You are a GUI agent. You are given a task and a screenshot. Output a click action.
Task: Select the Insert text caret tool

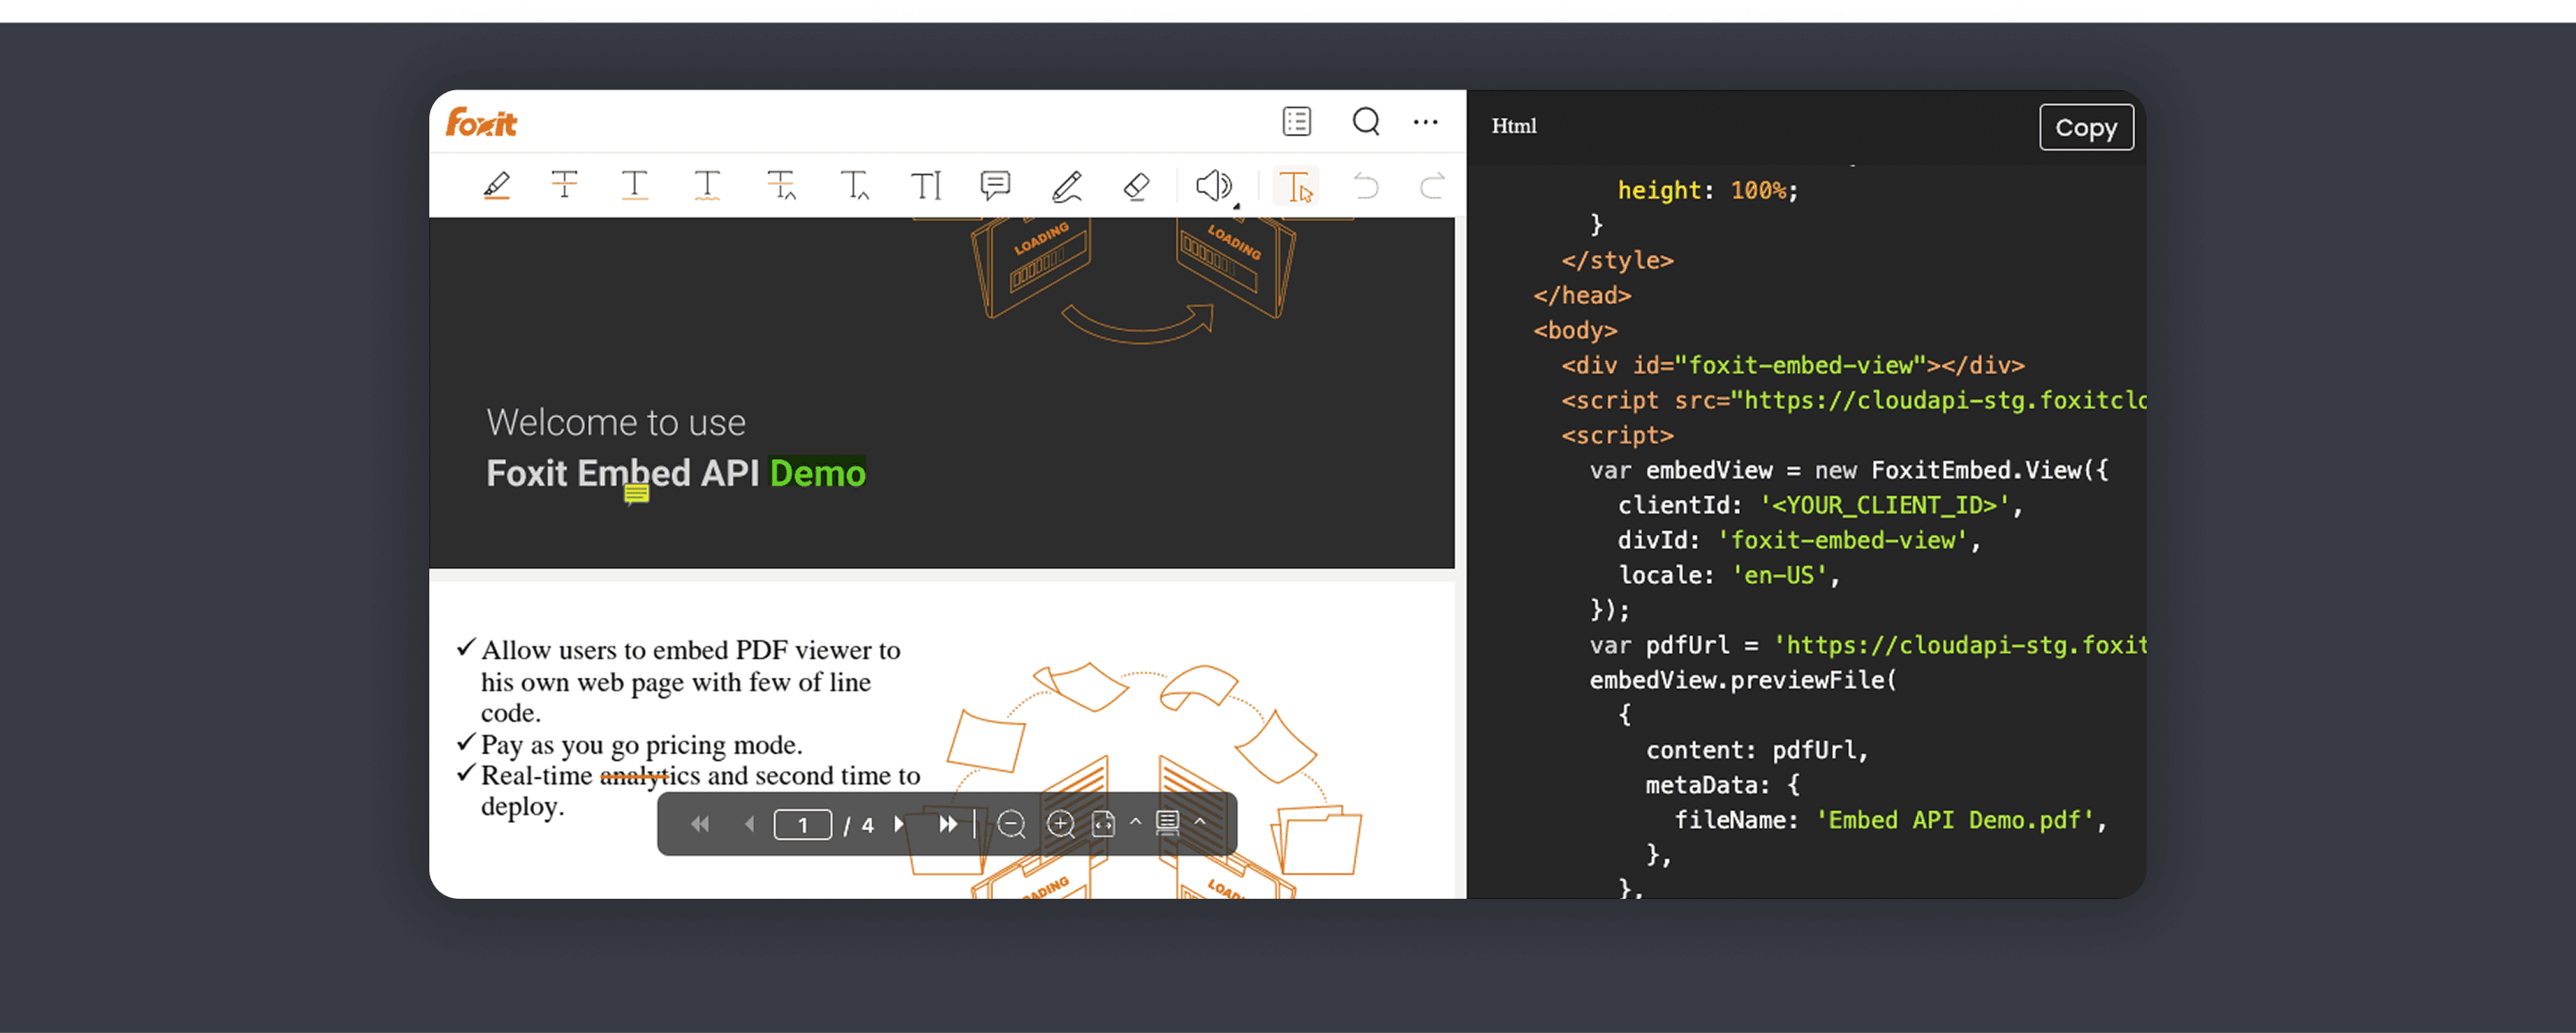(854, 186)
